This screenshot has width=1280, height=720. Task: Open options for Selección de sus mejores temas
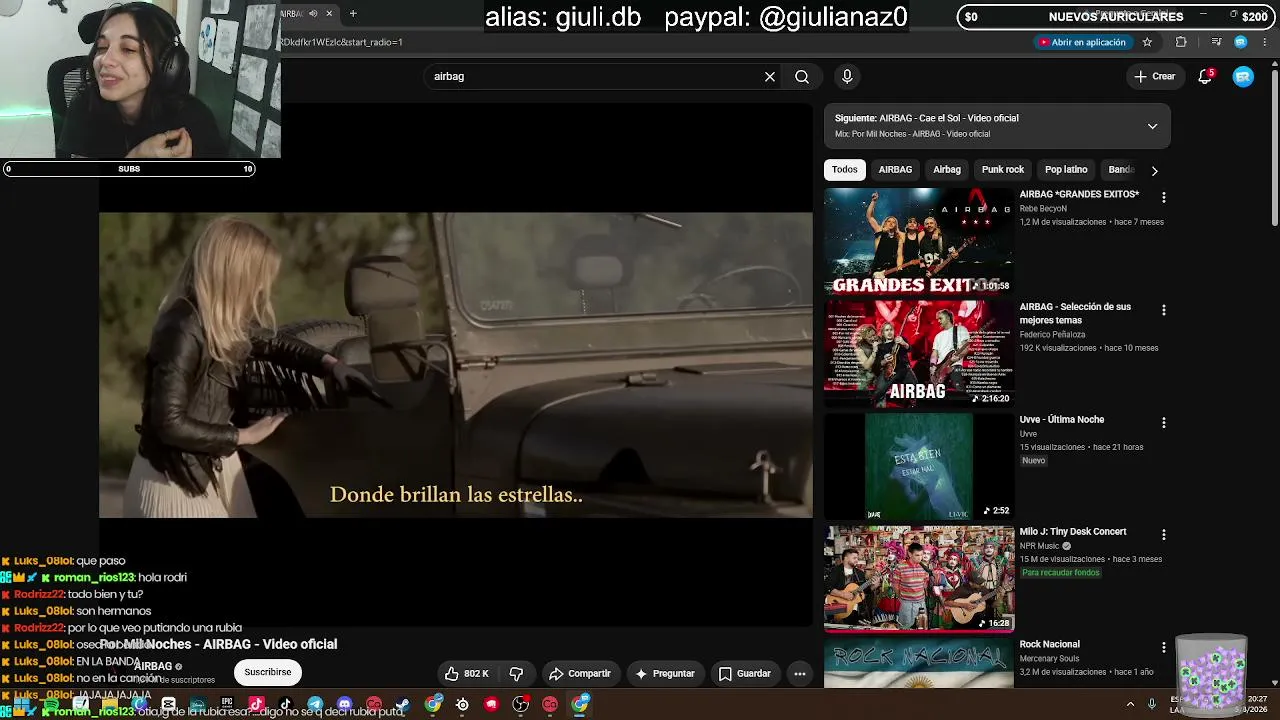pos(1163,311)
